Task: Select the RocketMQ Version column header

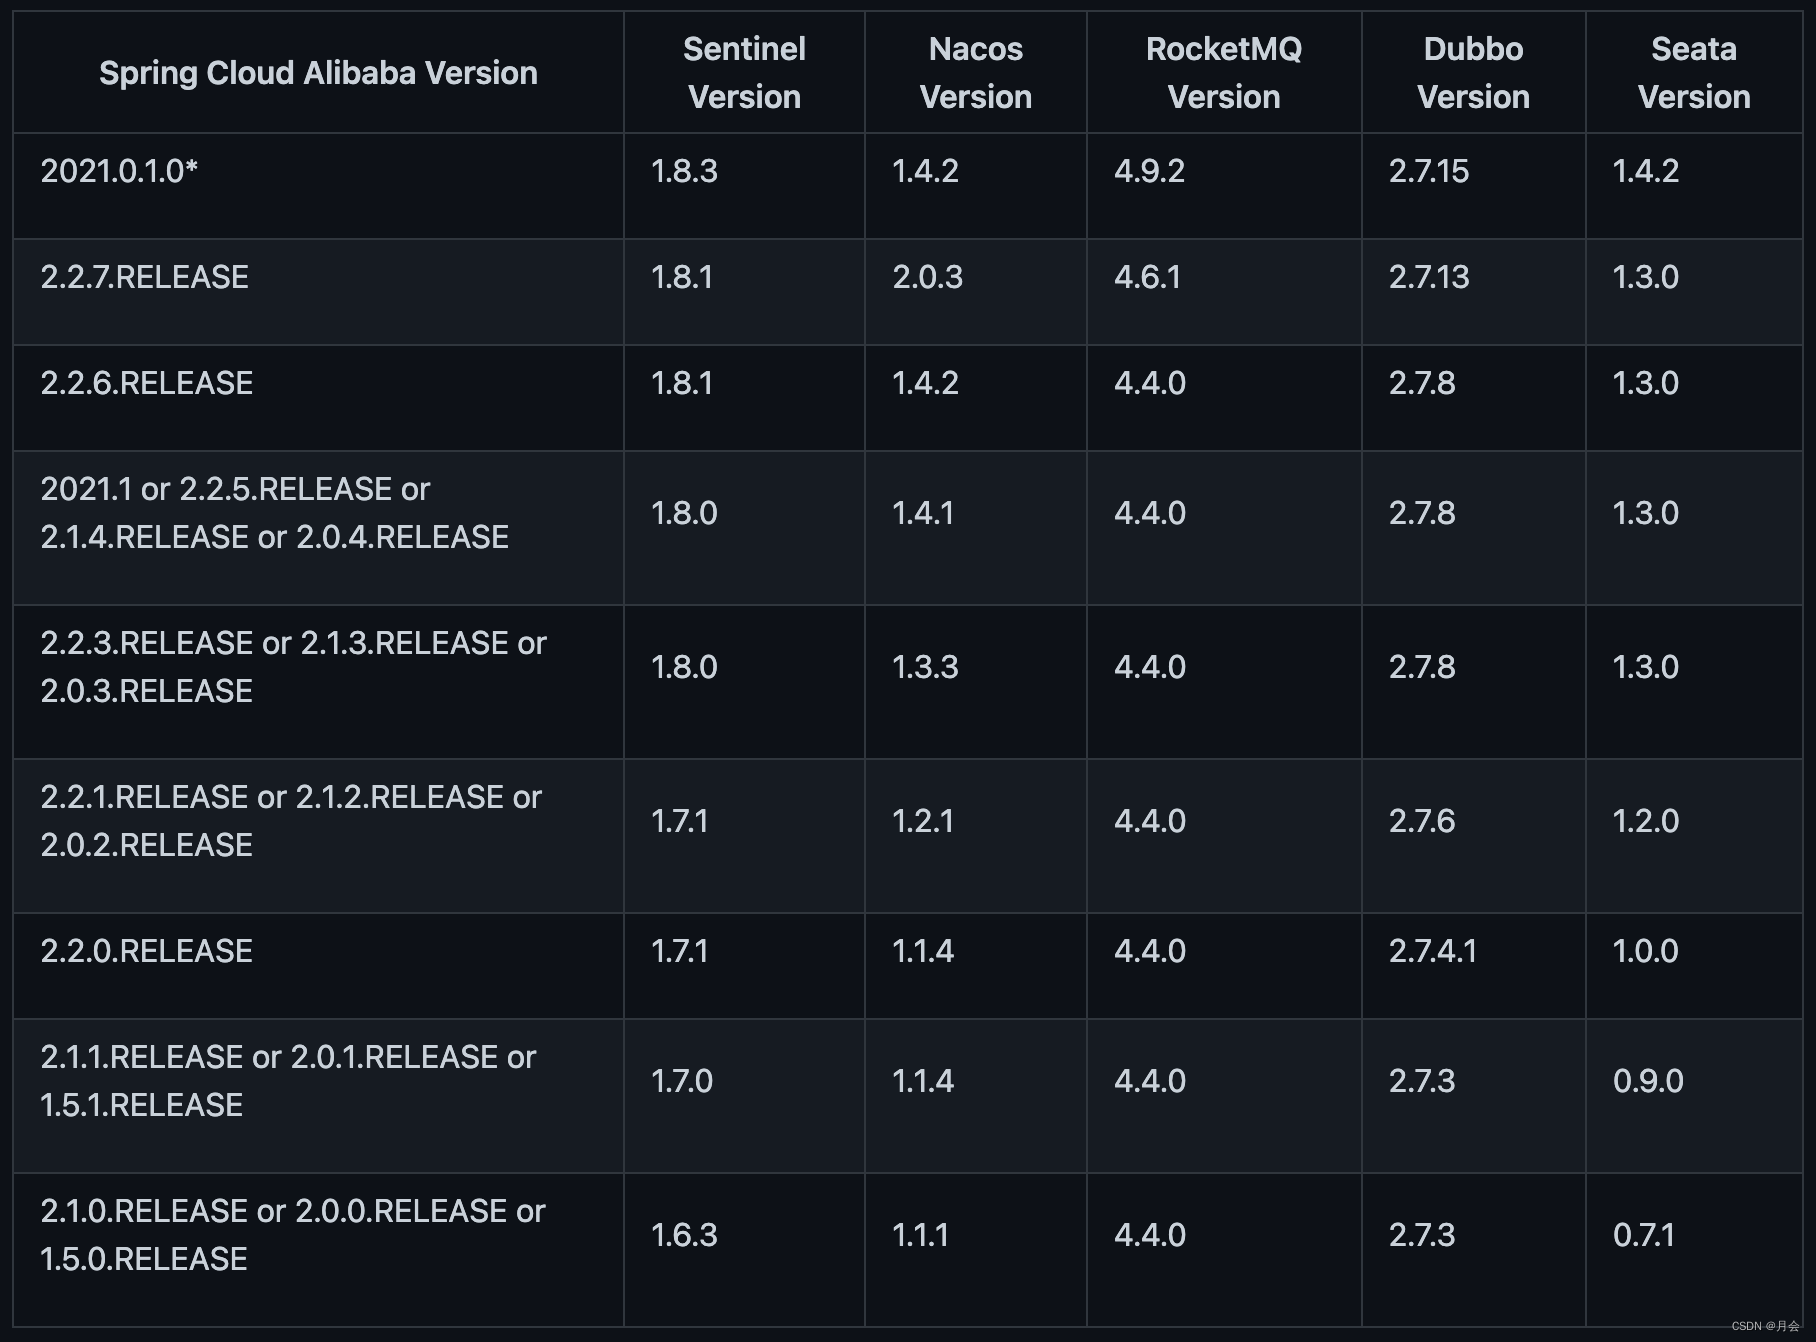Action: (x=1223, y=73)
